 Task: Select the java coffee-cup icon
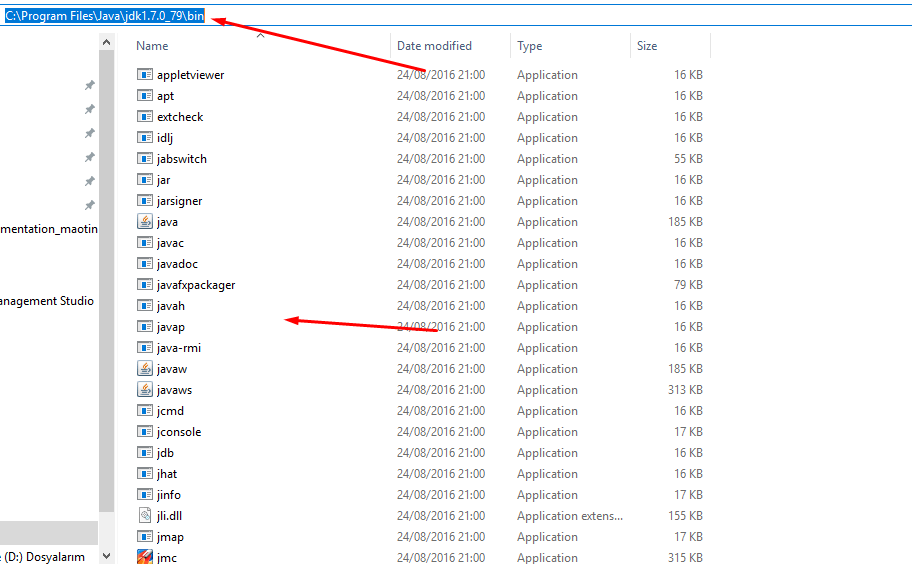tap(145, 222)
